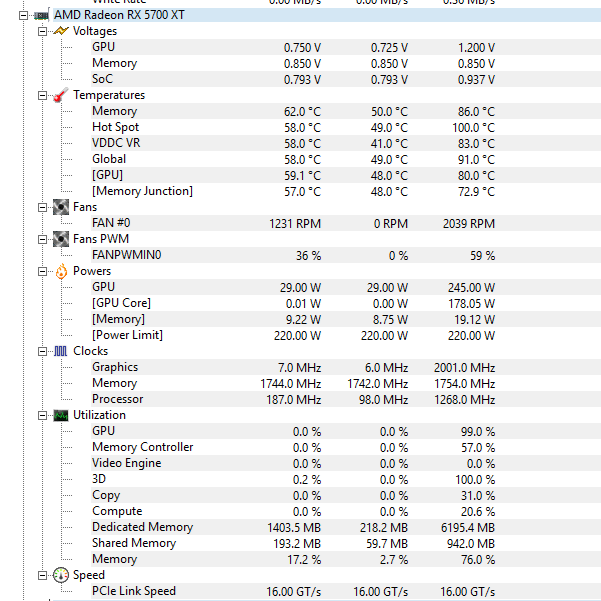Click the Fans PWM category fan icon
Image resolution: width=601 pixels, height=601 pixels.
61,239
